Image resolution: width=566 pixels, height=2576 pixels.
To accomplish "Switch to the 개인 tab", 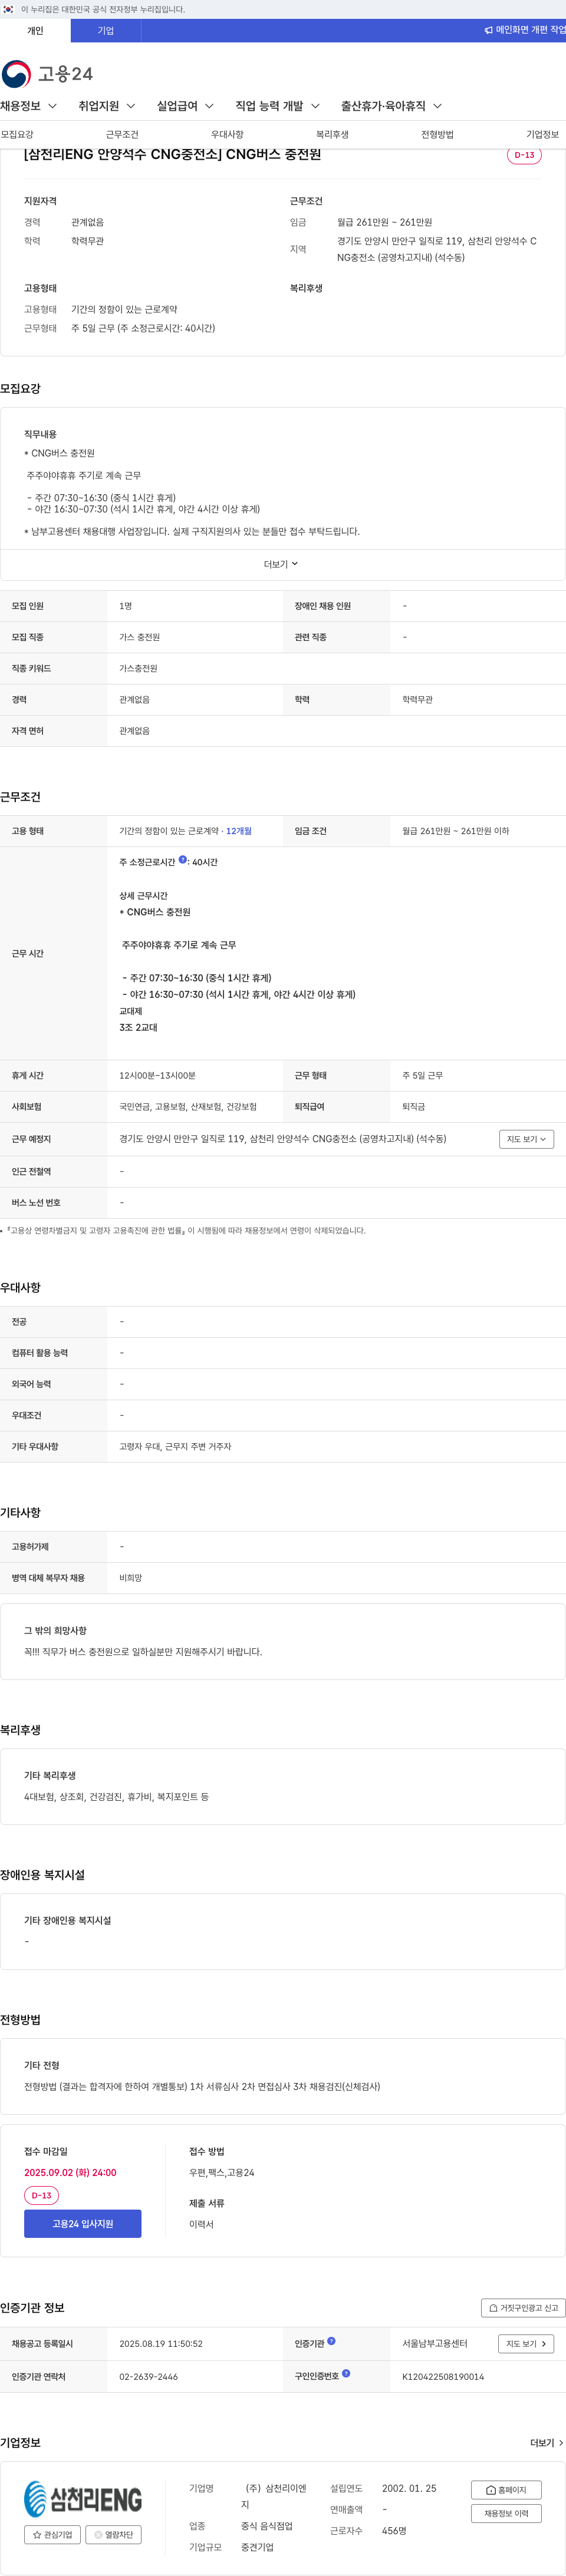I will coord(35,30).
